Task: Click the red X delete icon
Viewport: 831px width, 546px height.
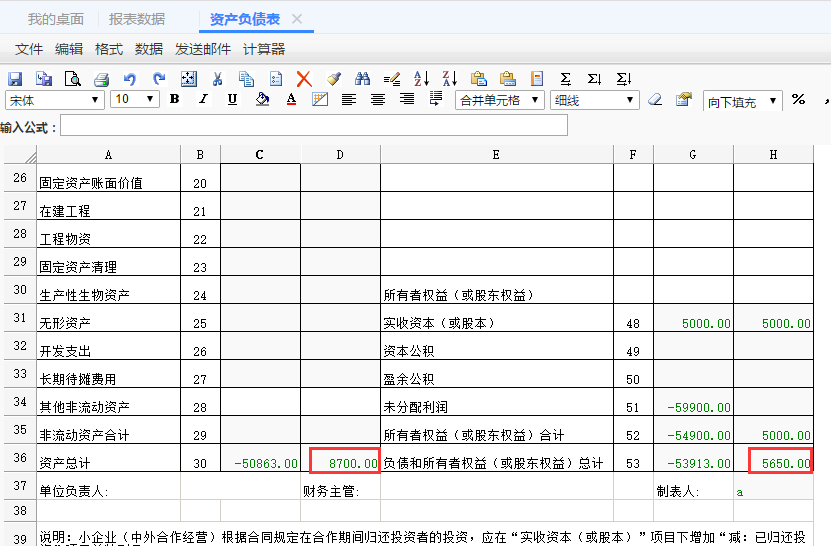Action: coord(304,79)
